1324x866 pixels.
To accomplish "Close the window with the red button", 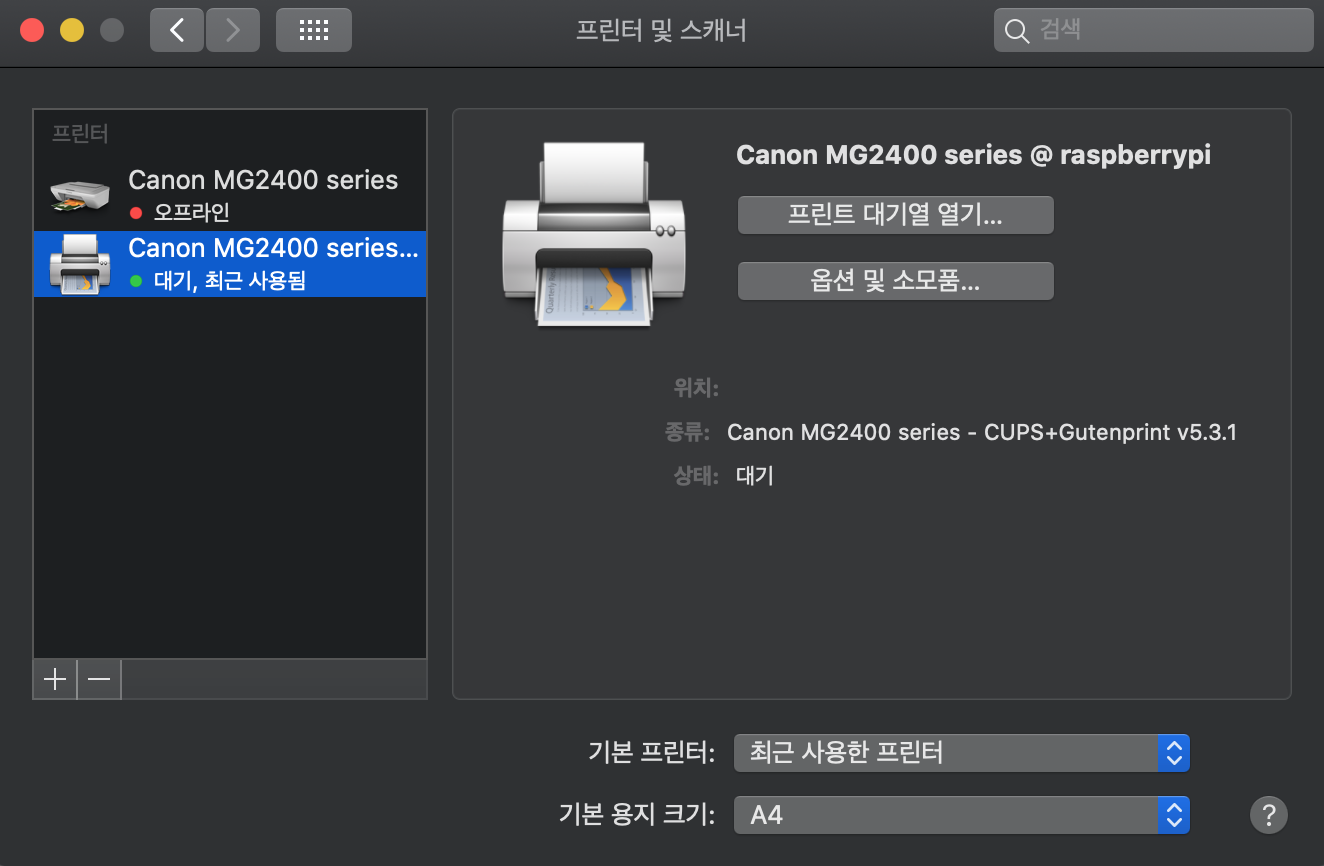I will click(32, 30).
